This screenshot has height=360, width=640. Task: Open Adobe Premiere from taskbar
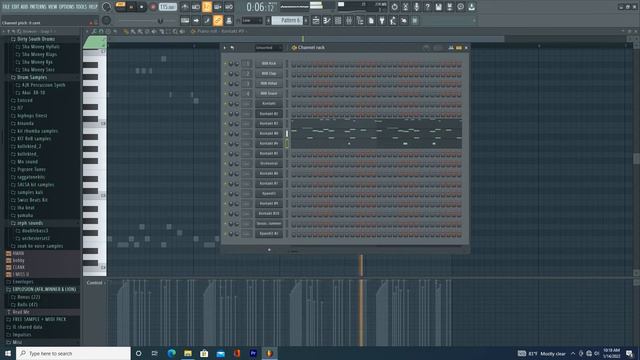point(253,353)
